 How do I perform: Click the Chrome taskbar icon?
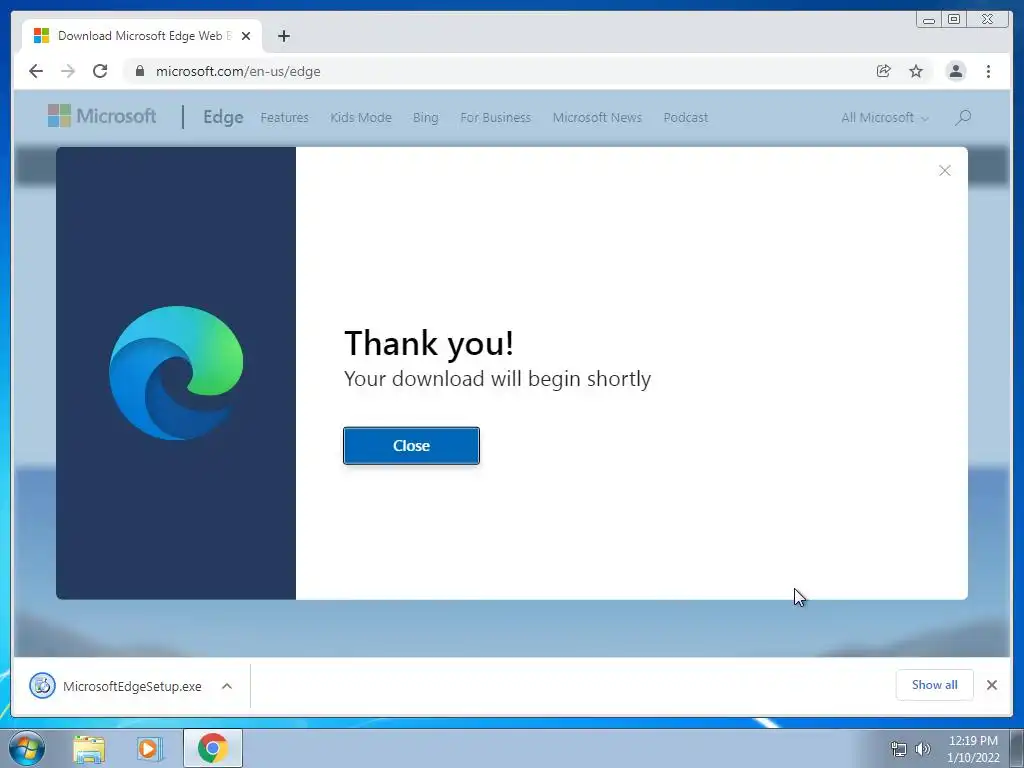click(213, 748)
